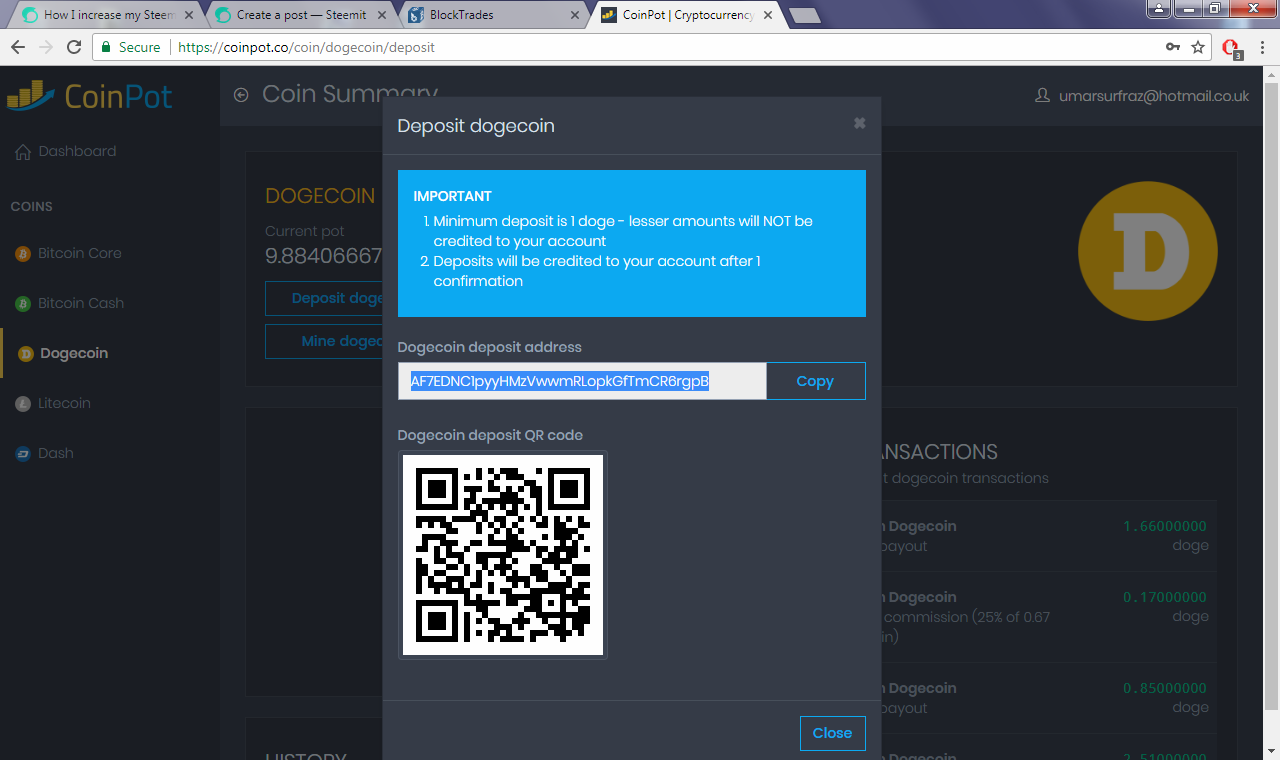Click the Bitcoin Cash coin icon

tap(23, 304)
